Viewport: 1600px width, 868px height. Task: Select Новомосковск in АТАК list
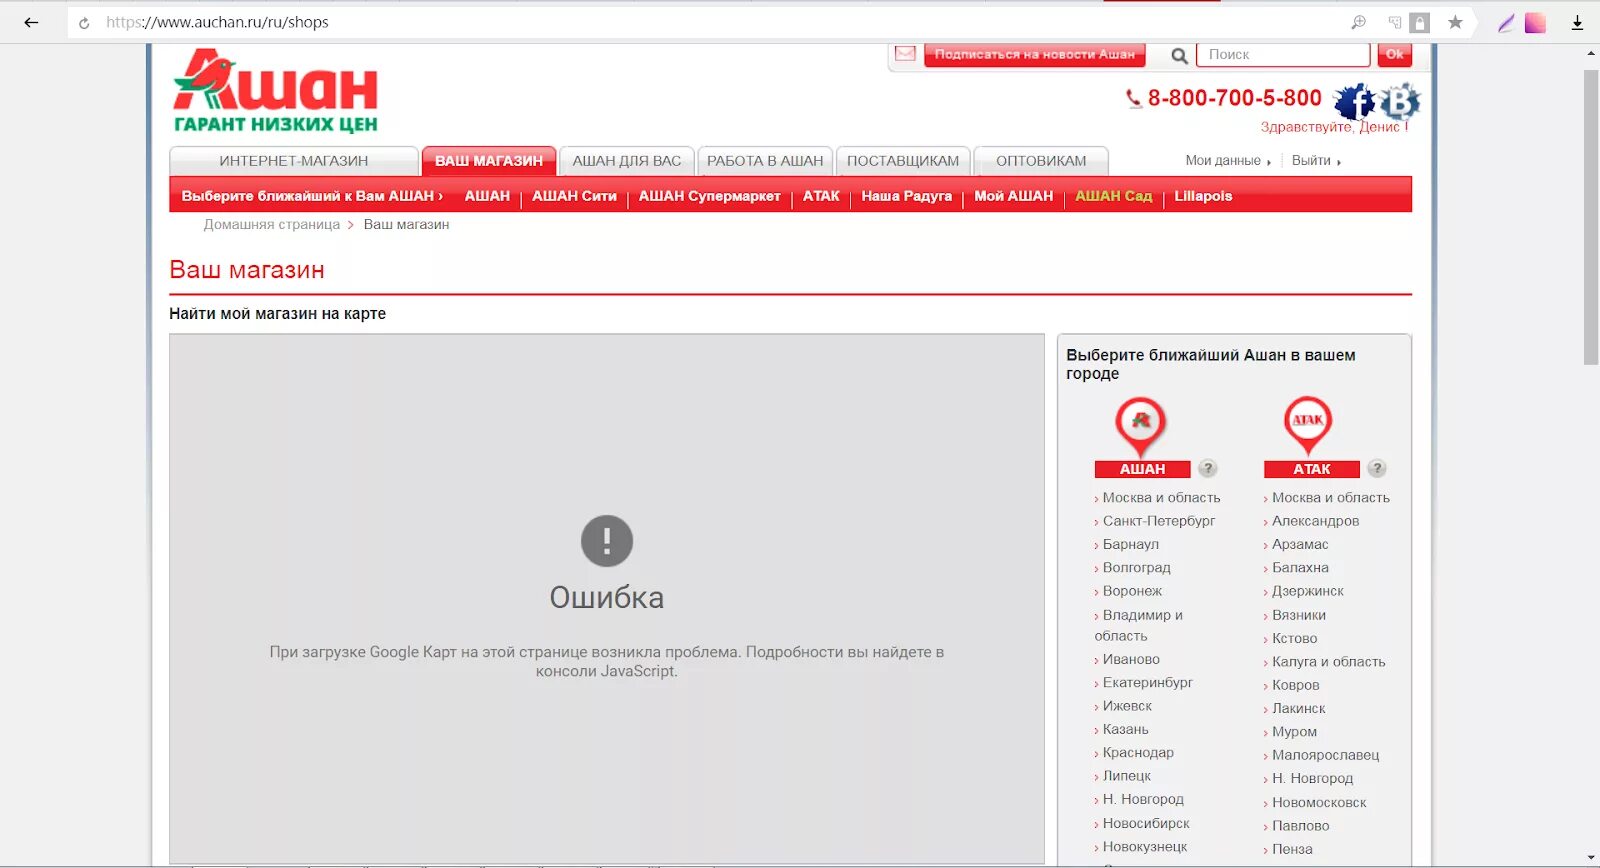point(1319,803)
